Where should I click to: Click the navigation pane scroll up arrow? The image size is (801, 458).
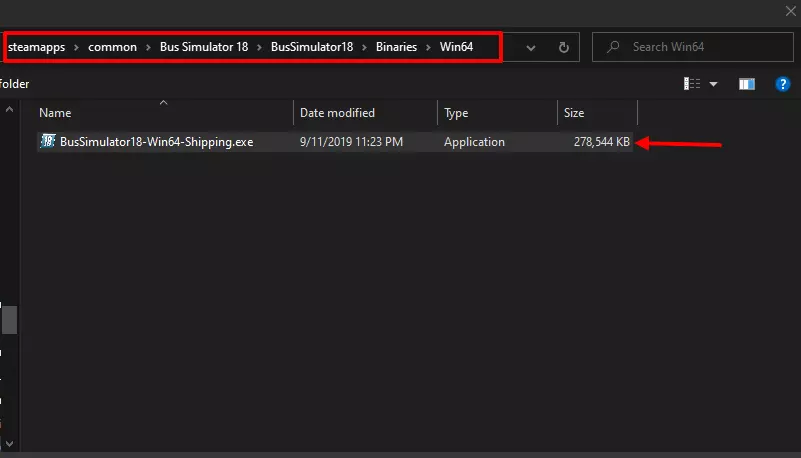coord(9,109)
